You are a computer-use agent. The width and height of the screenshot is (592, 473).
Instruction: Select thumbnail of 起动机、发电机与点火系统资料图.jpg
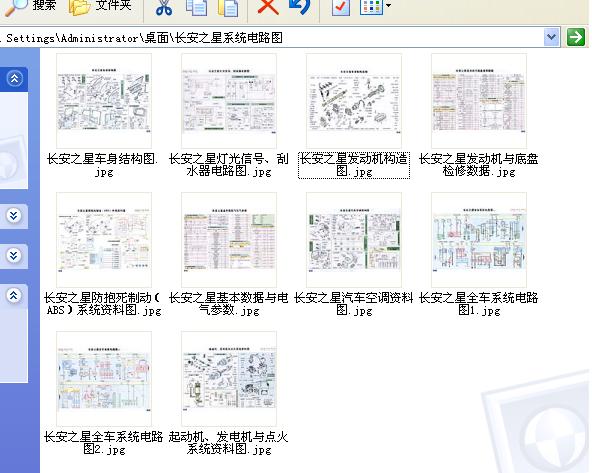(x=229, y=379)
